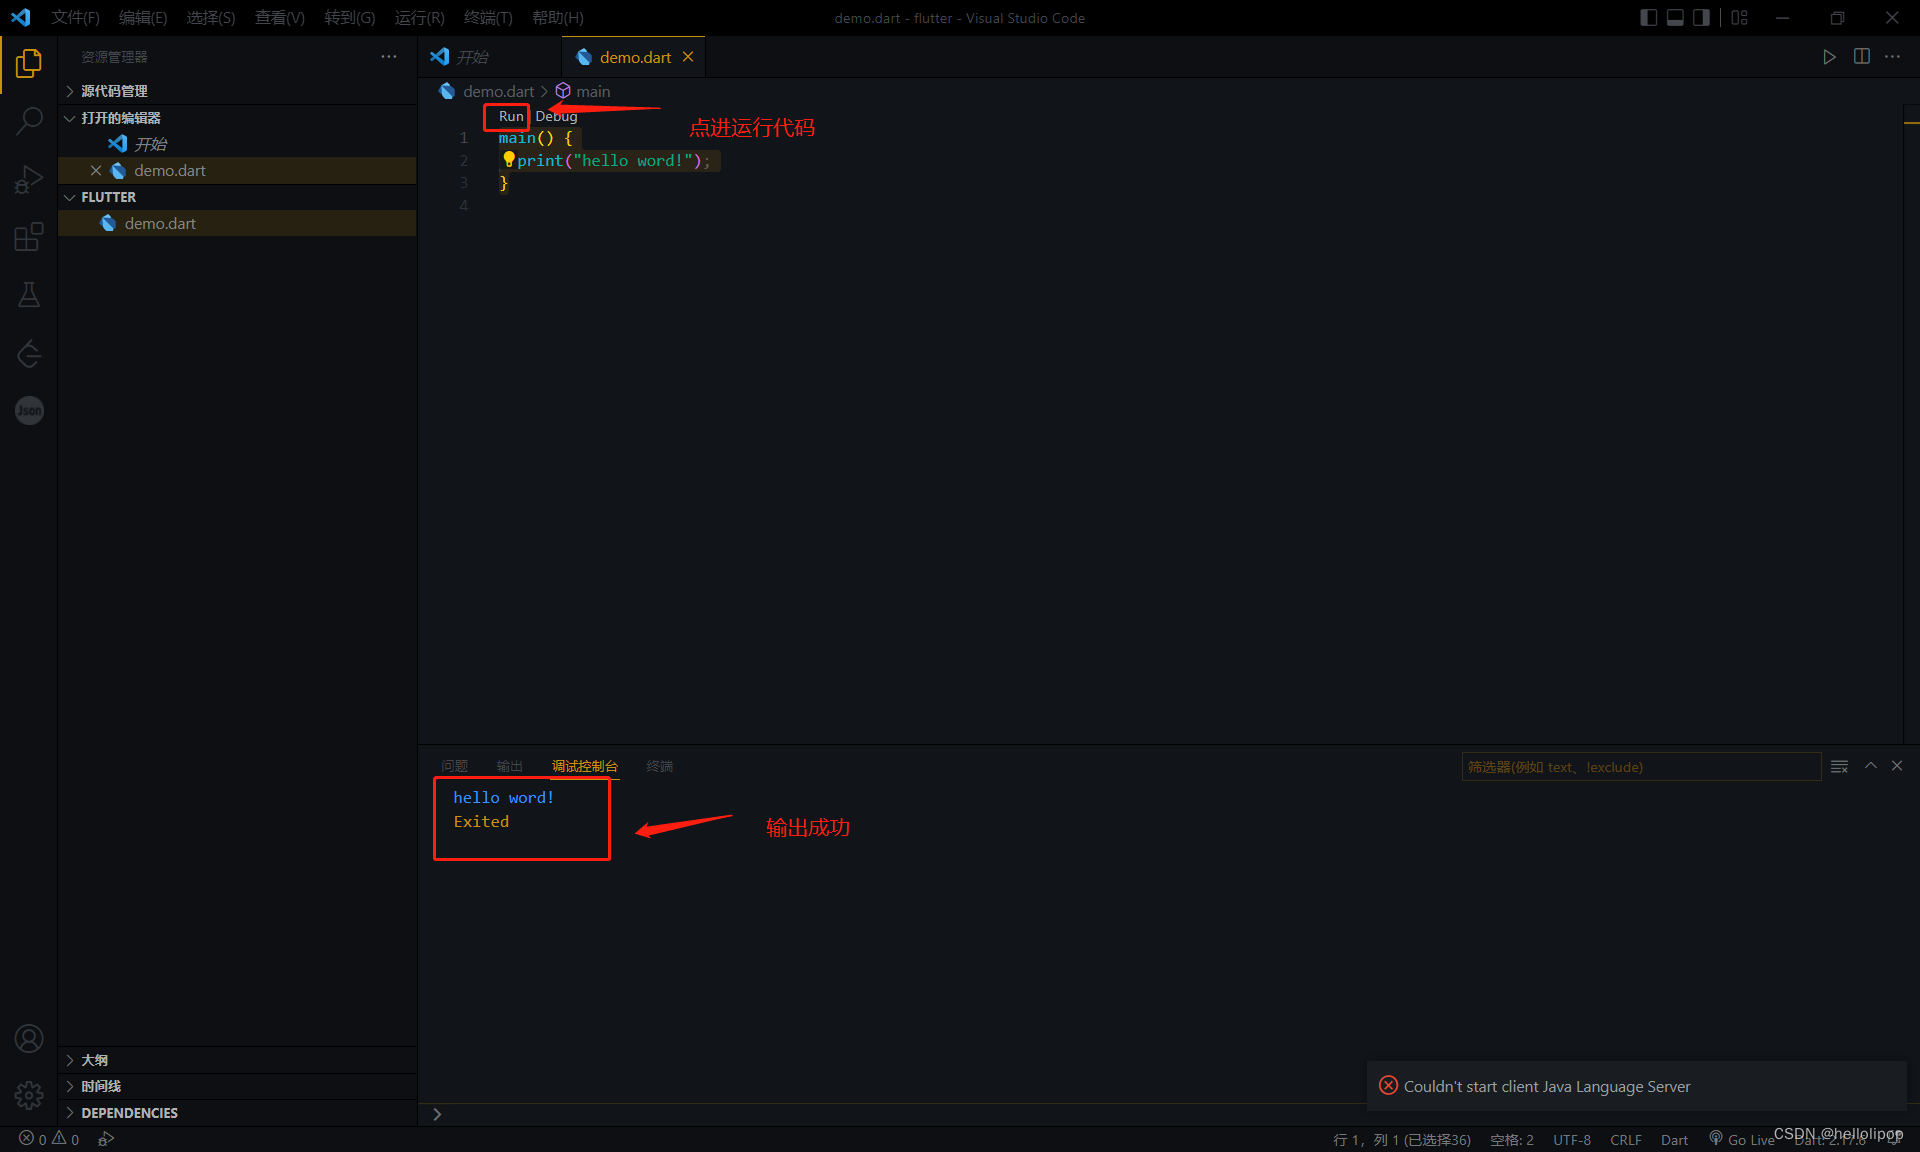Viewport: 1920px width, 1152px height.
Task: Open the Run and Debug view
Action: coord(29,179)
